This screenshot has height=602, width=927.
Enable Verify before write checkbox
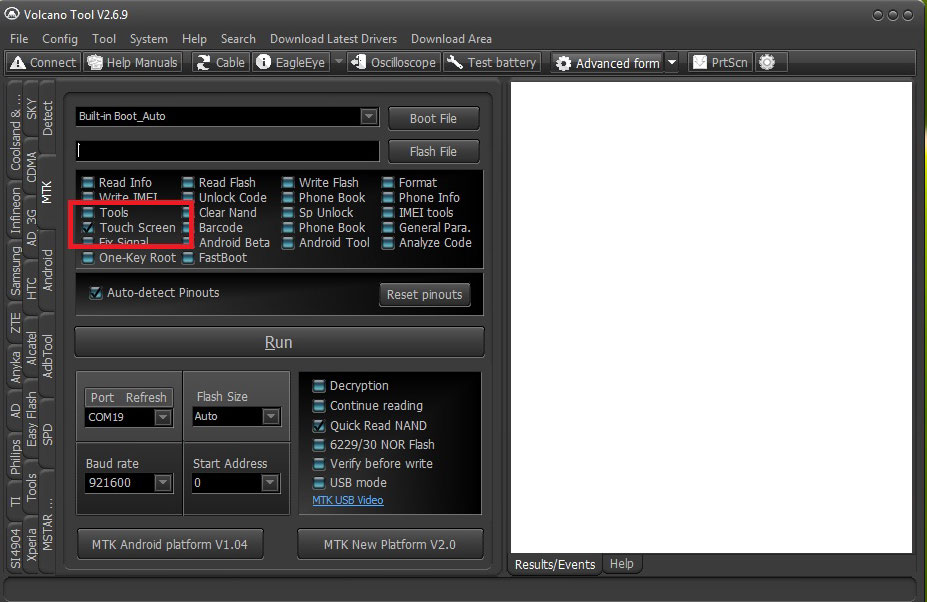click(x=319, y=464)
